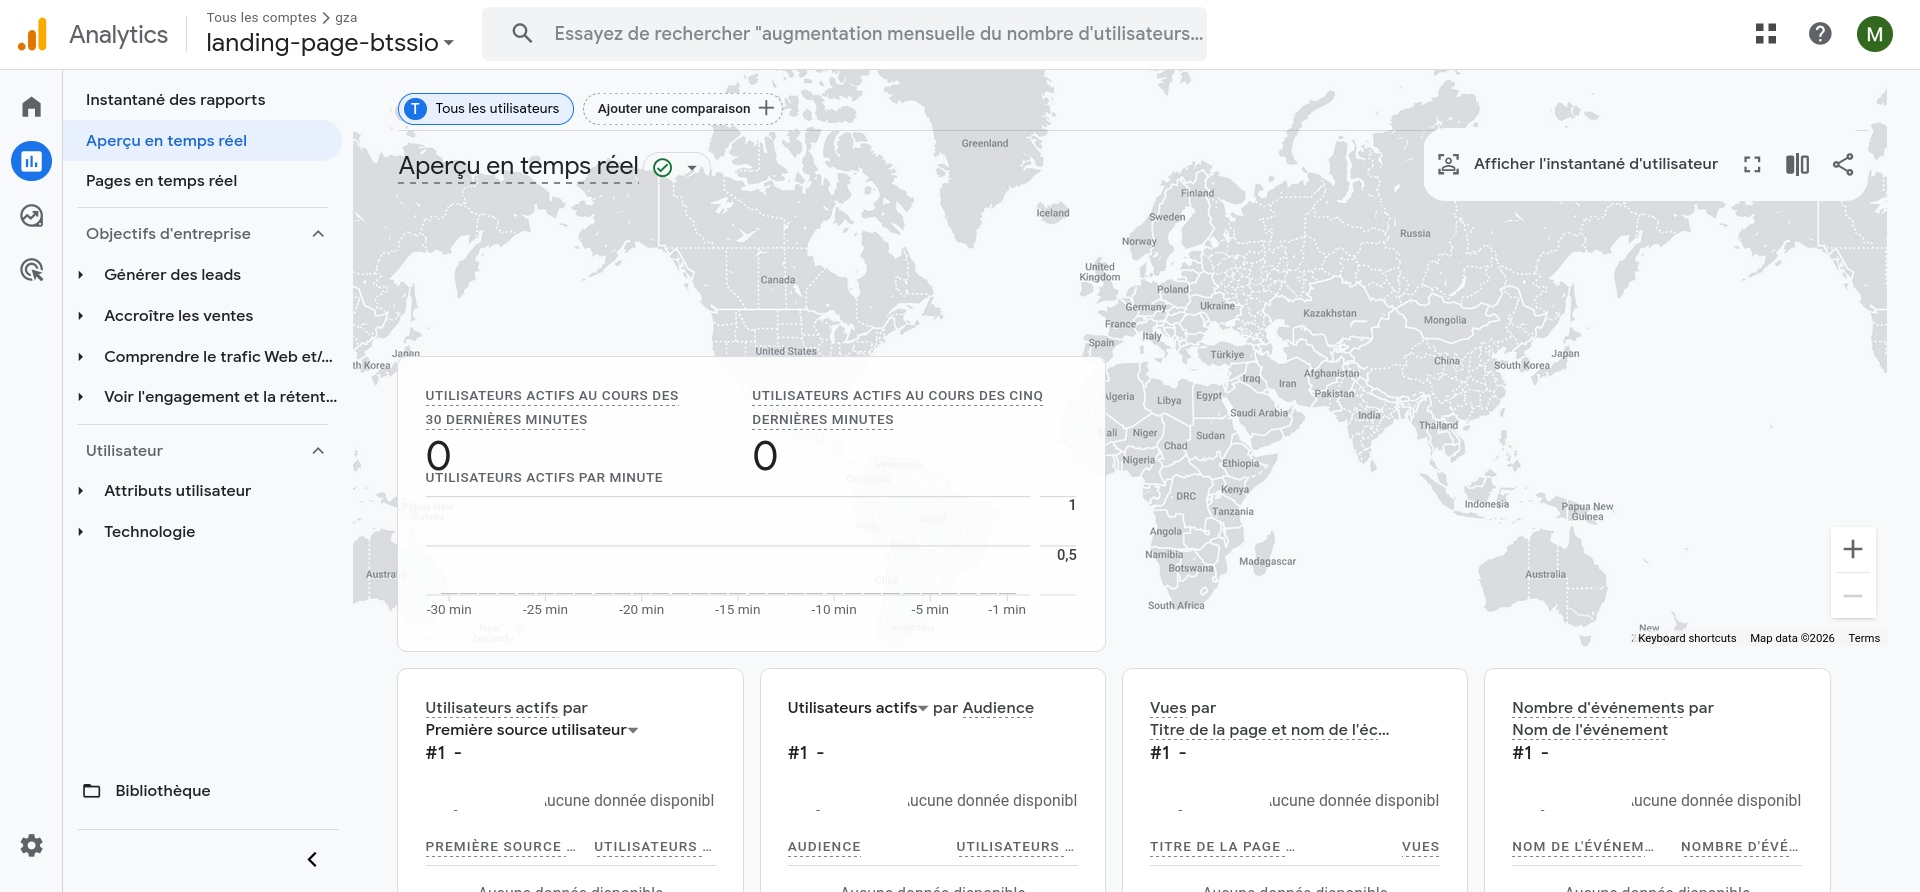This screenshot has width=1920, height=892.
Task: Focus the Analytics search field
Action: pos(878,34)
